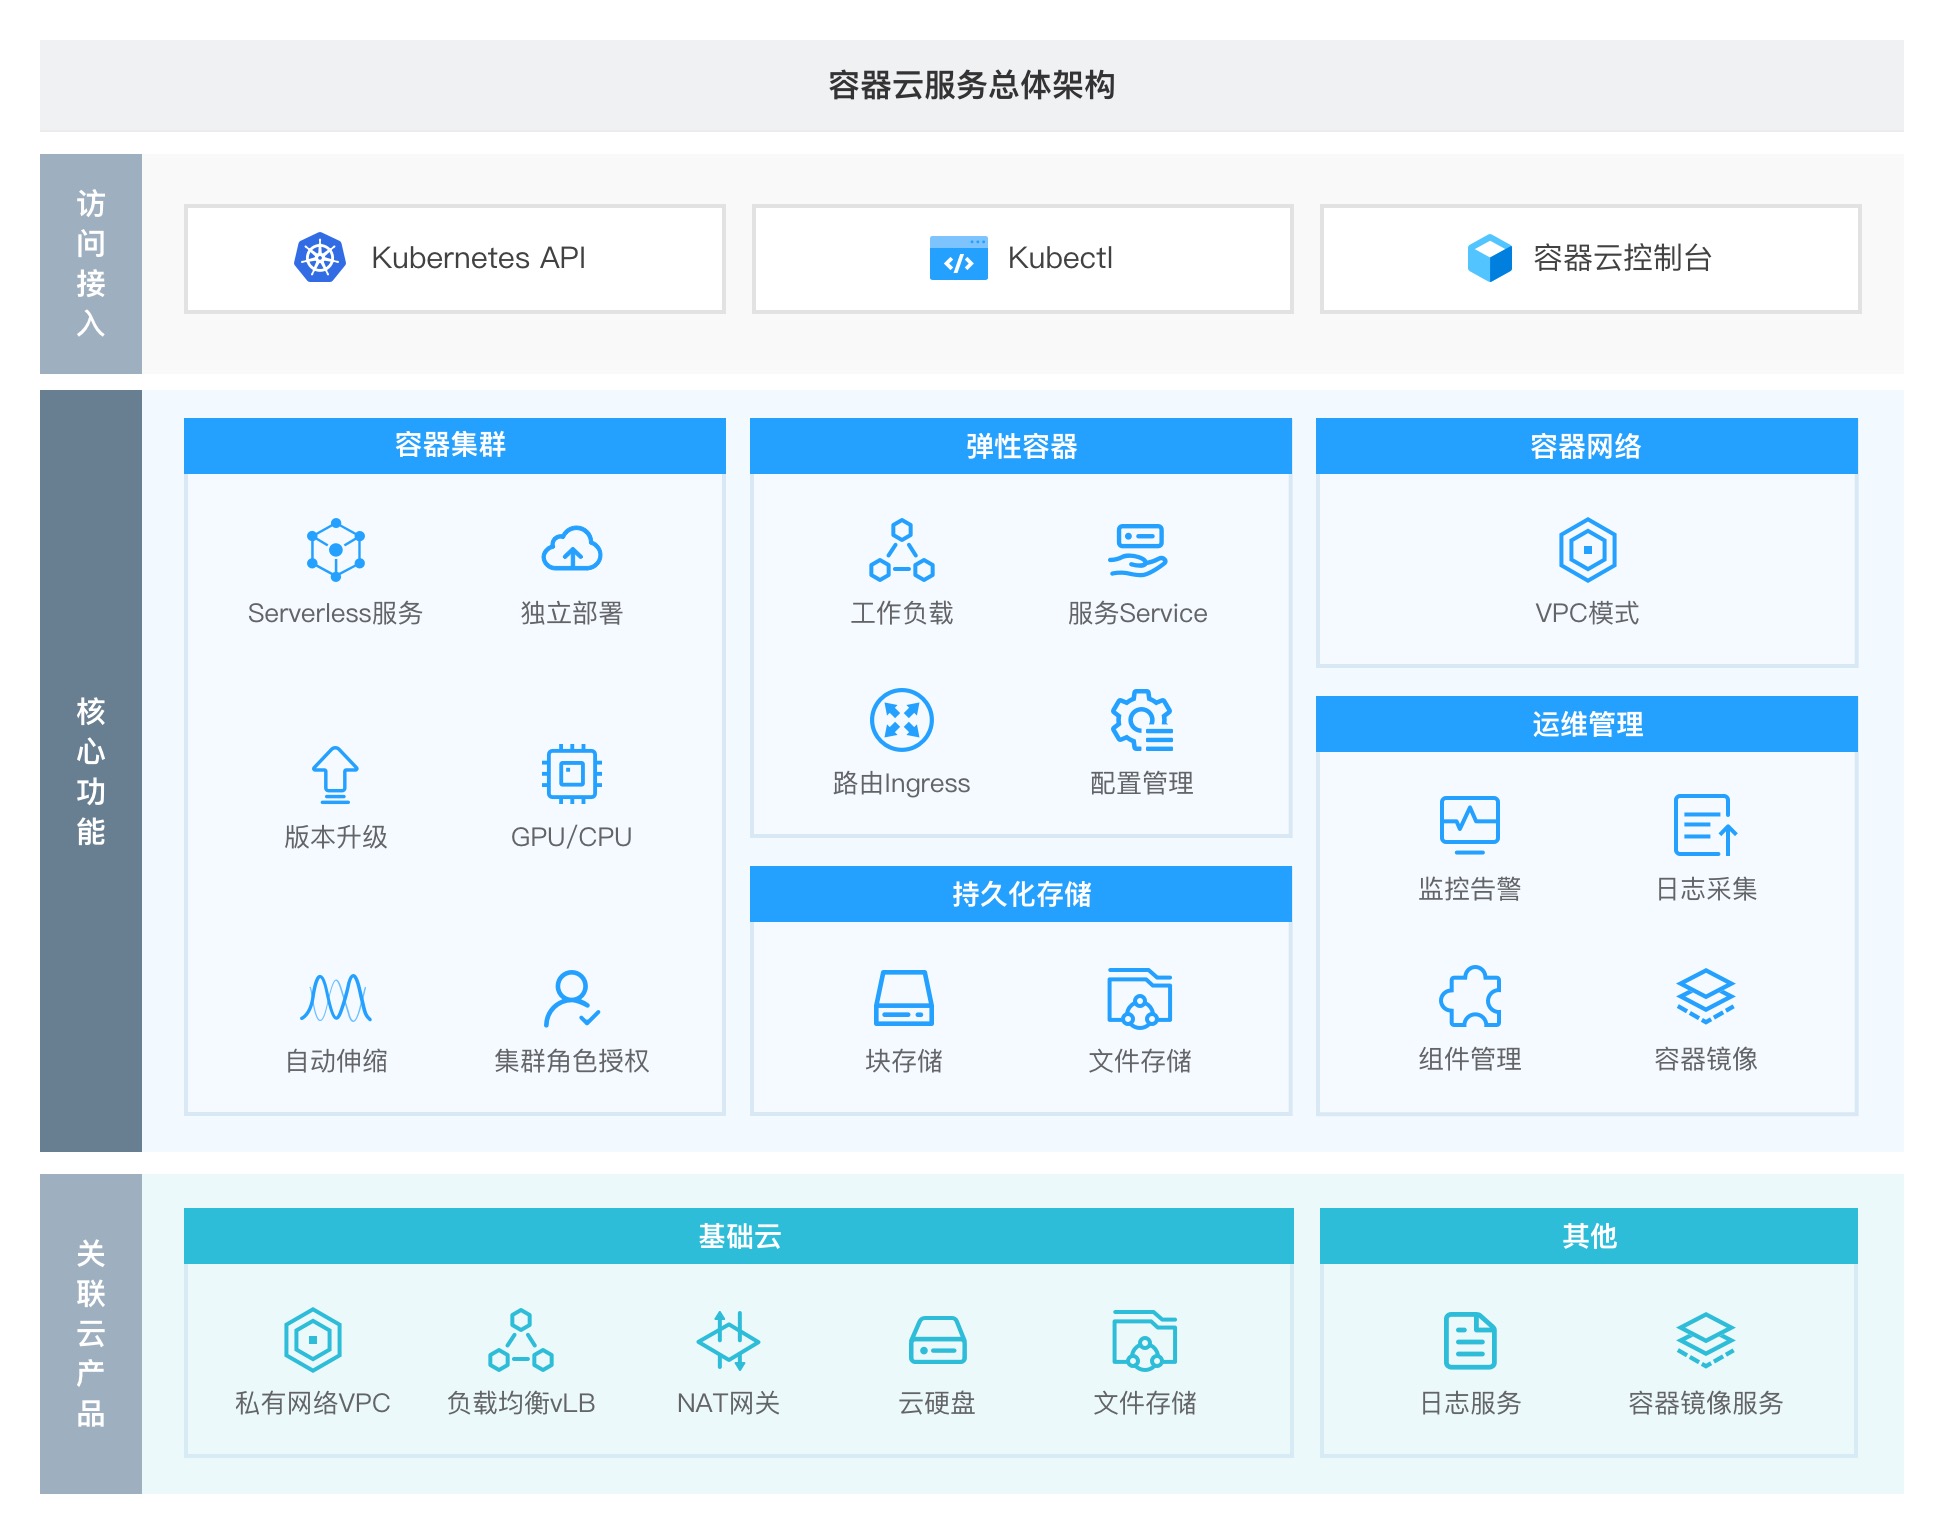Click the 核心功能 side panel label
The image size is (1944, 1534).
(x=91, y=770)
